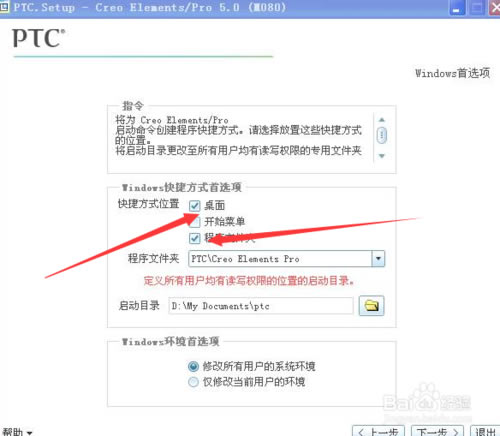The width and height of the screenshot is (500, 436).
Task: Enable the 开始菜单 shortcut checkbox
Action: pos(195,222)
